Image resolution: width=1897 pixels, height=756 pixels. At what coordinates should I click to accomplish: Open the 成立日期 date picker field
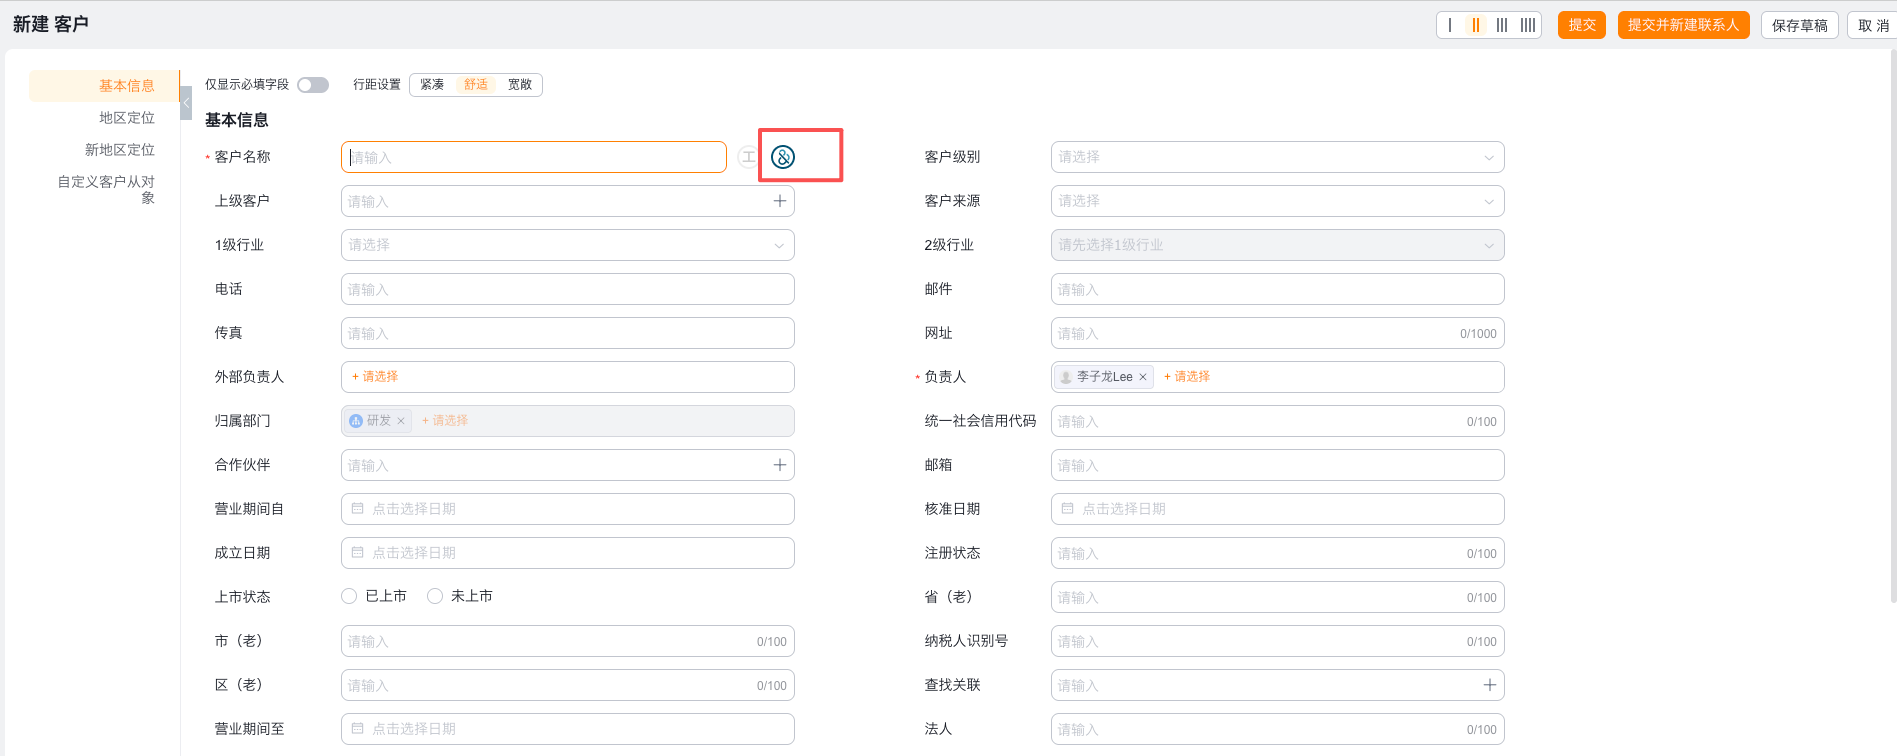(567, 553)
